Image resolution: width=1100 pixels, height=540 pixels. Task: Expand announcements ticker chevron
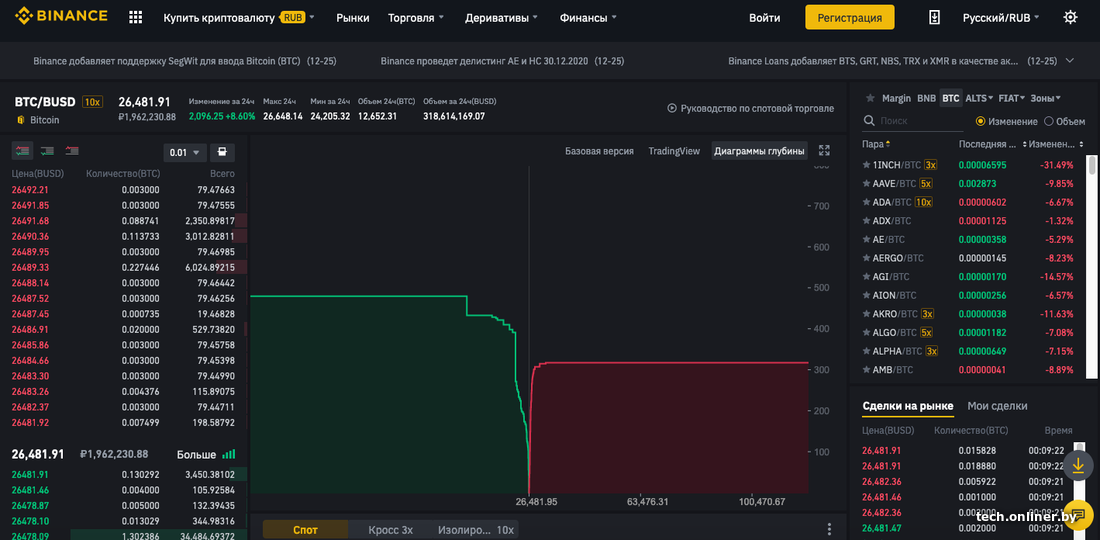click(x=1070, y=61)
